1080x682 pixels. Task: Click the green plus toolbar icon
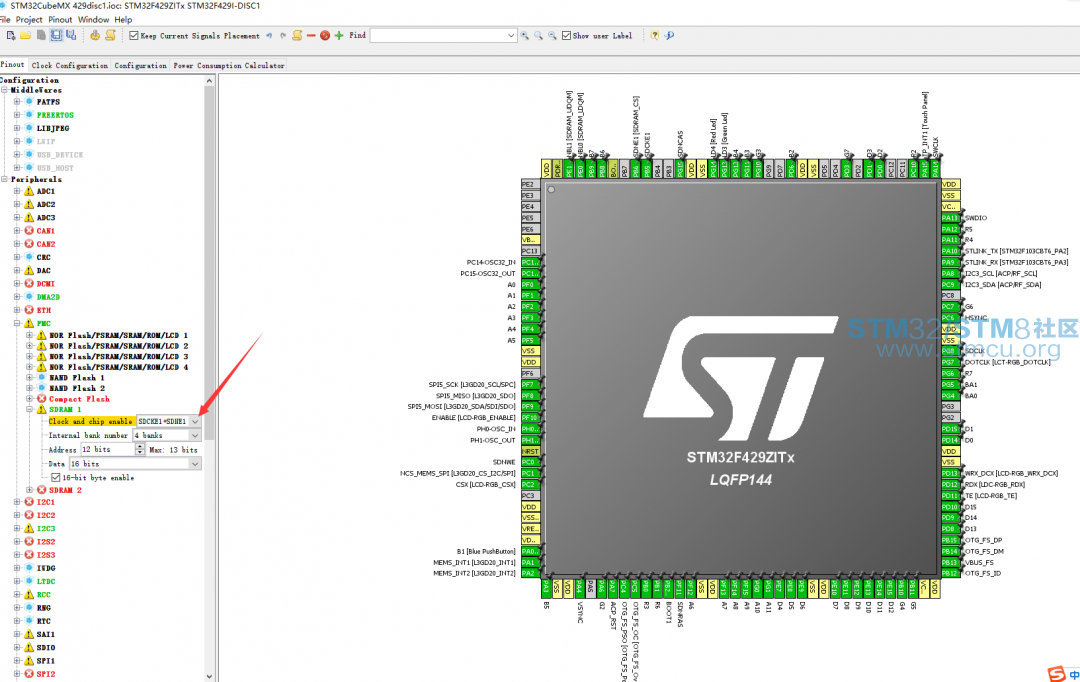(x=339, y=35)
